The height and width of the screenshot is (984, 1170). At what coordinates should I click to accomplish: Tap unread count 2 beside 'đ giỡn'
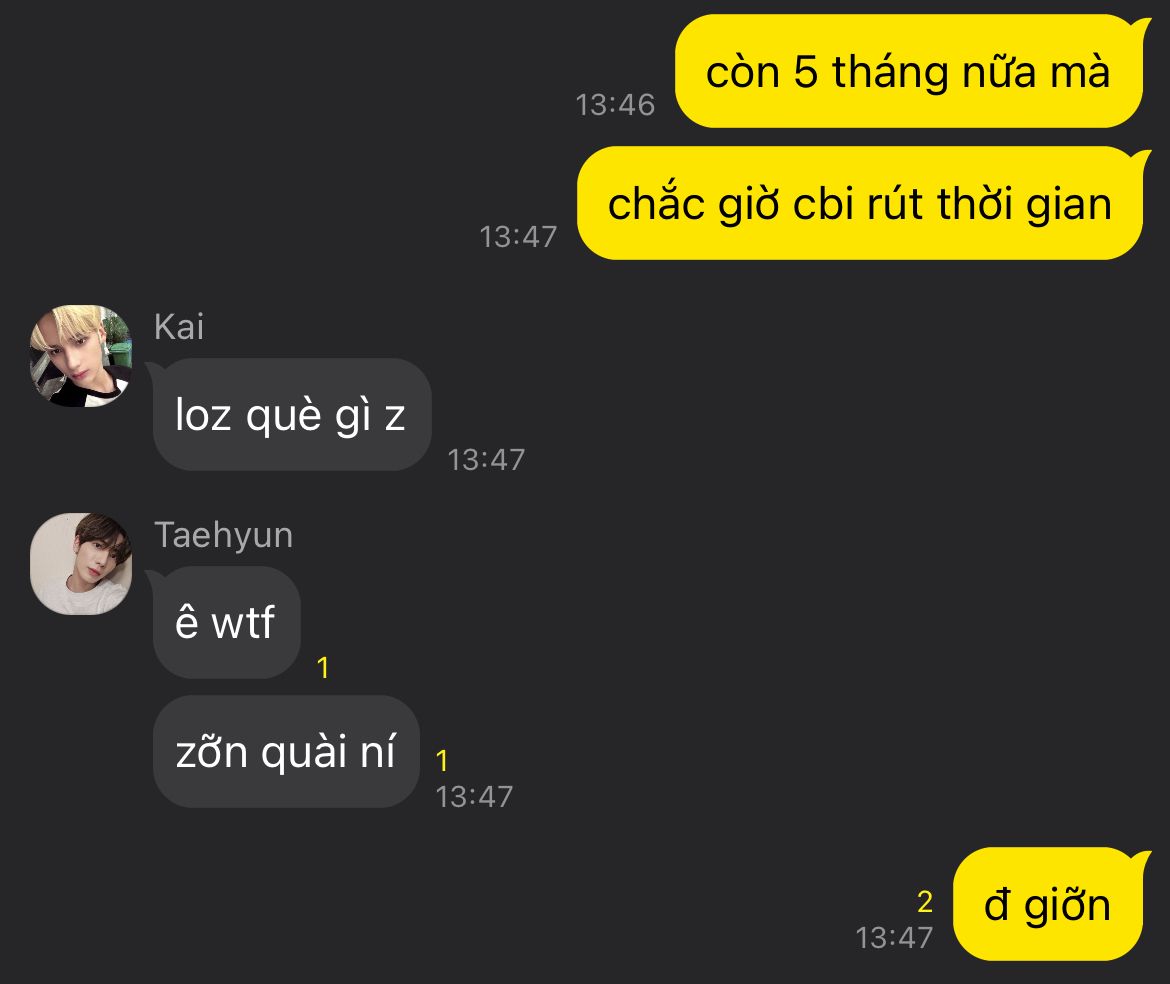[x=925, y=902]
